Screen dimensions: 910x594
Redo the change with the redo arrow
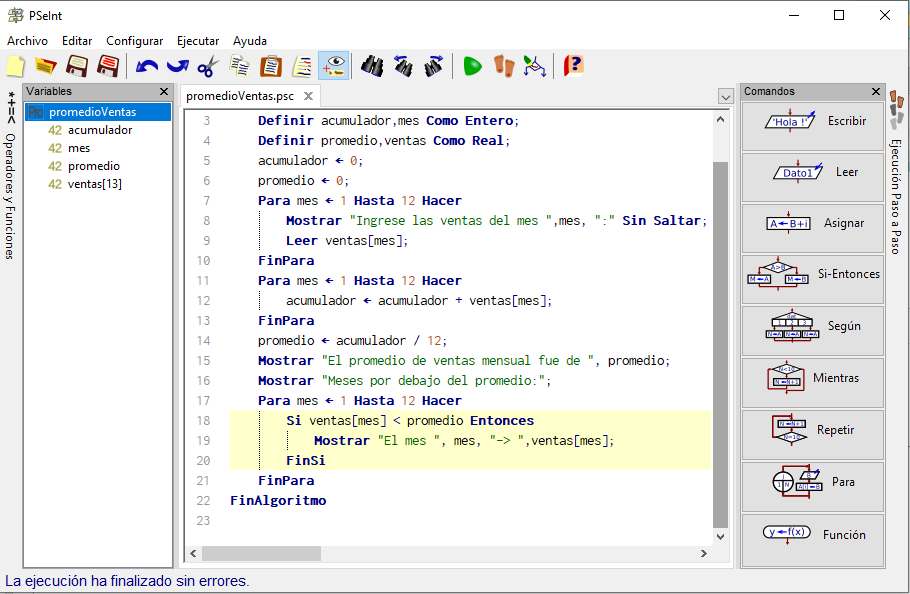pyautogui.click(x=178, y=66)
